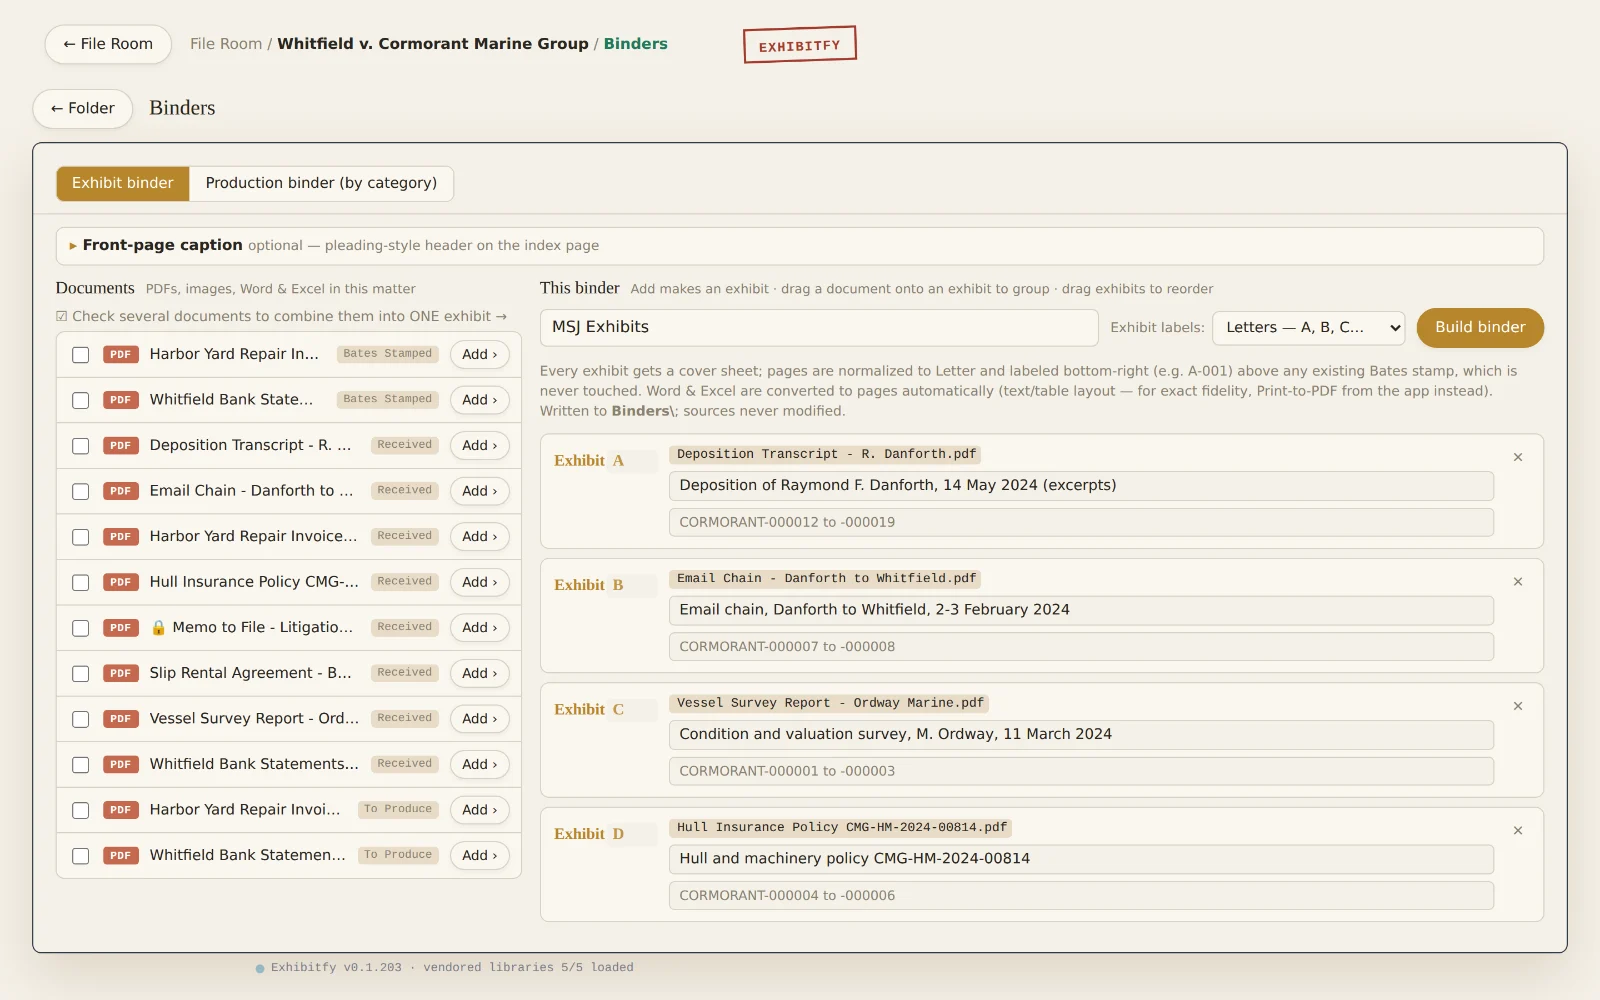Edit Exhibit B description field
The image size is (1600, 1000).
(x=1081, y=610)
